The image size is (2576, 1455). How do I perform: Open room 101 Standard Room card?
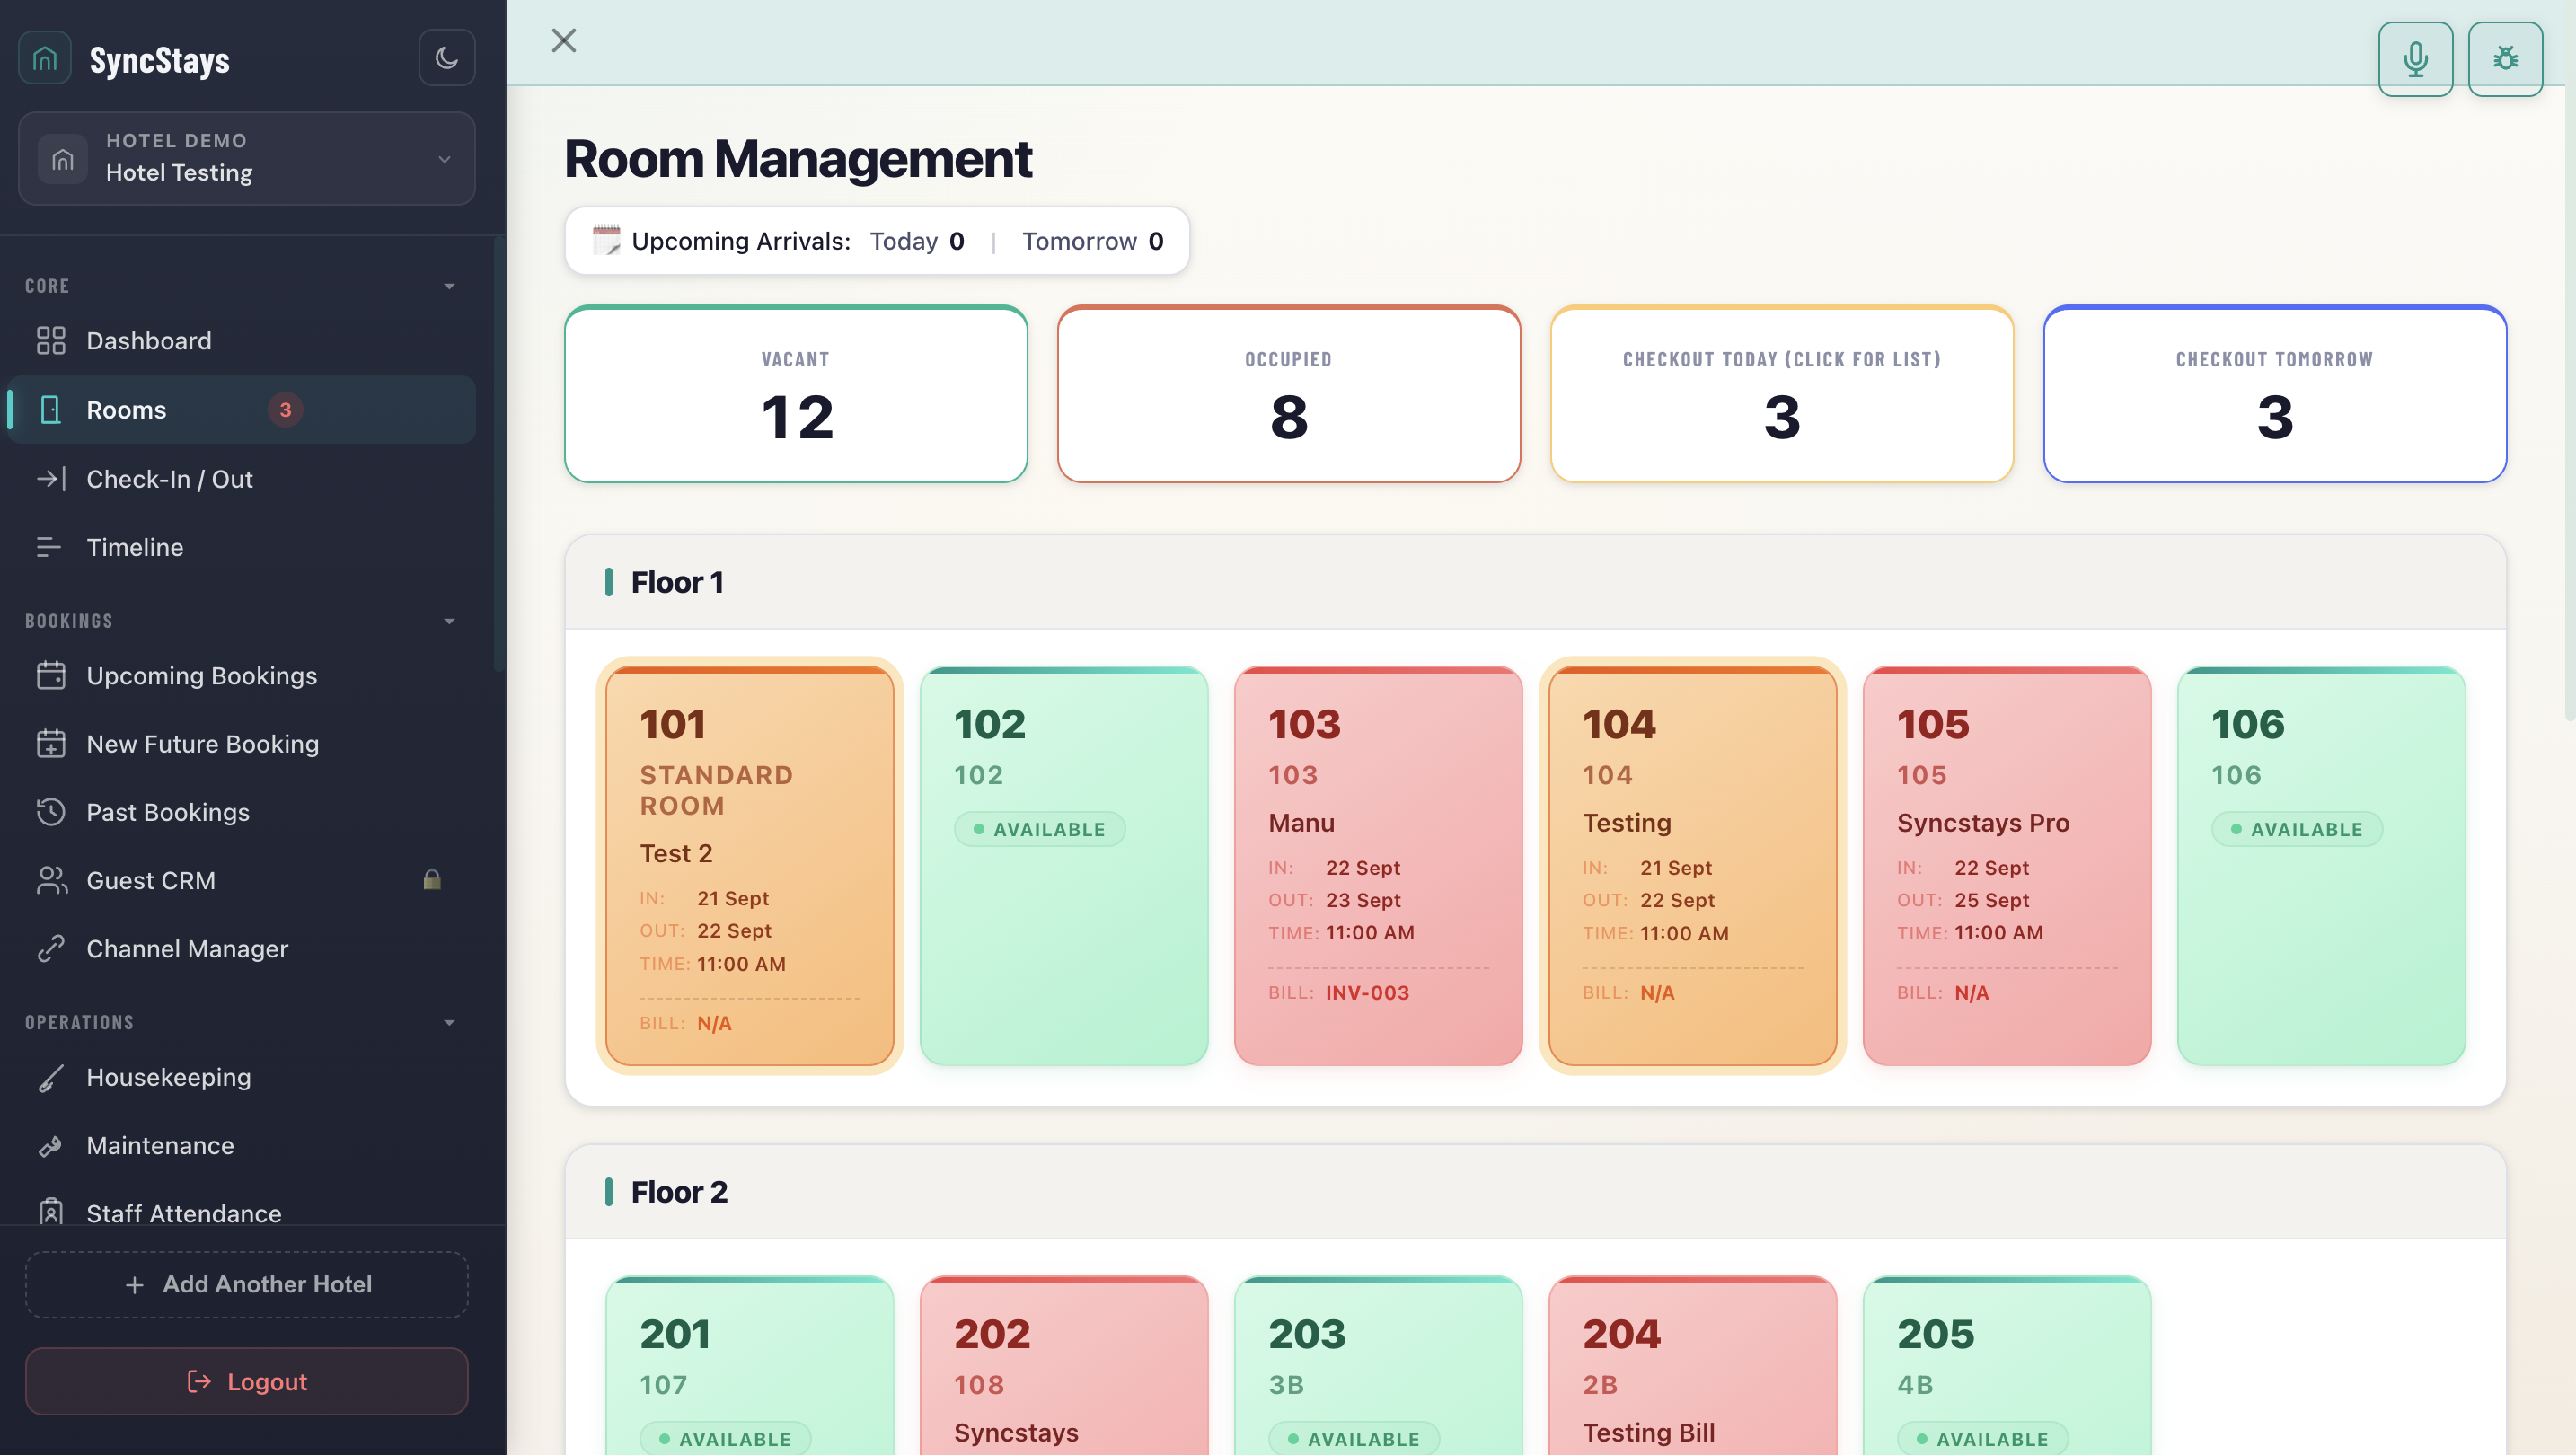750,866
